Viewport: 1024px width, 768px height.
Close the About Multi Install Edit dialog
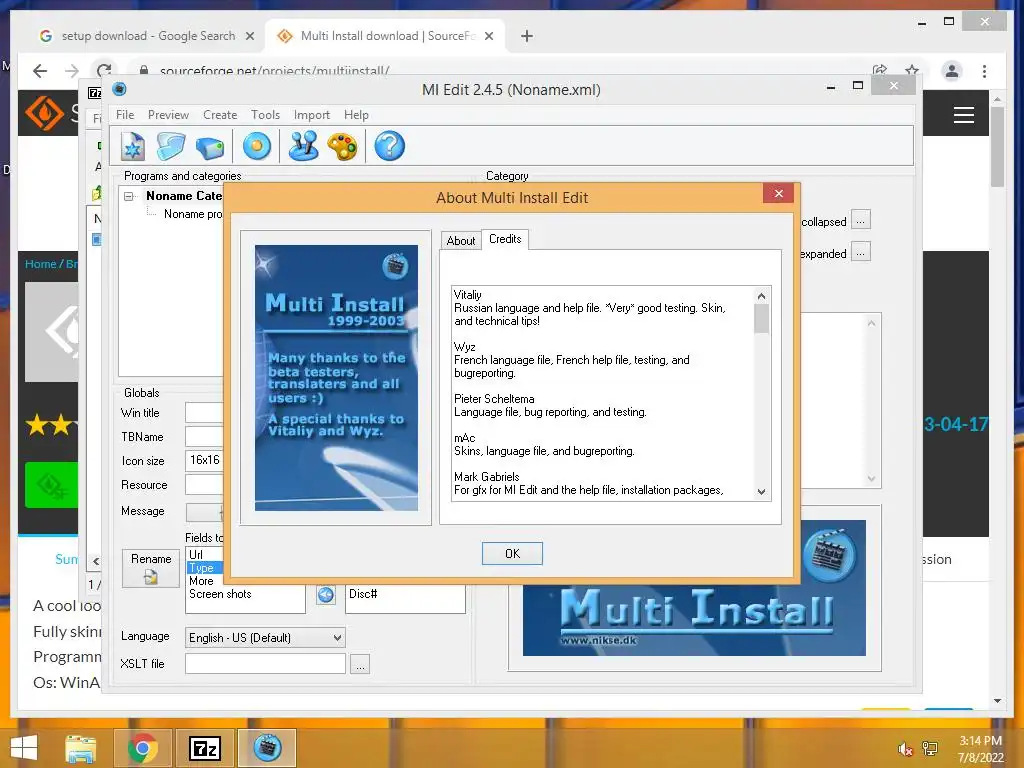click(778, 193)
